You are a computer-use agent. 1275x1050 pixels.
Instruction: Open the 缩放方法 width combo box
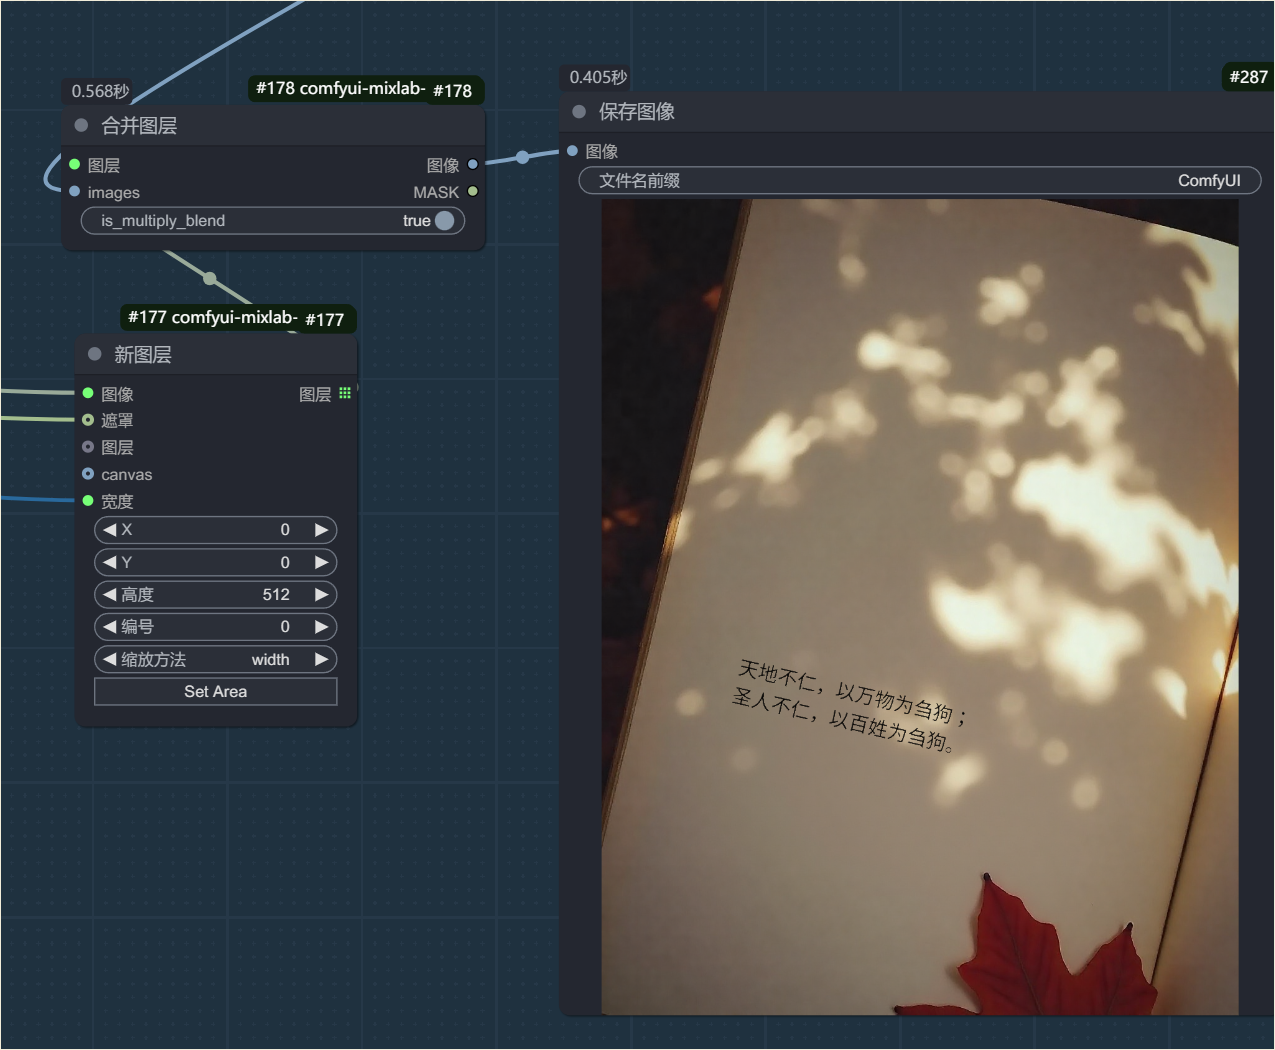tap(216, 659)
